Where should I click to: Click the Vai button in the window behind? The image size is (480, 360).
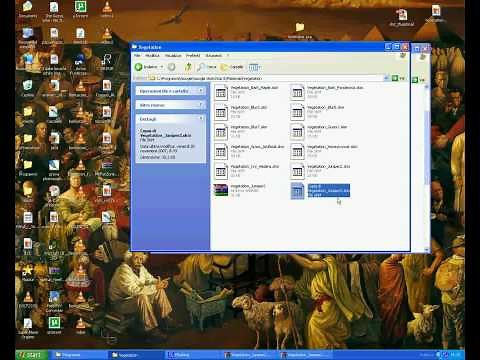(x=418, y=80)
